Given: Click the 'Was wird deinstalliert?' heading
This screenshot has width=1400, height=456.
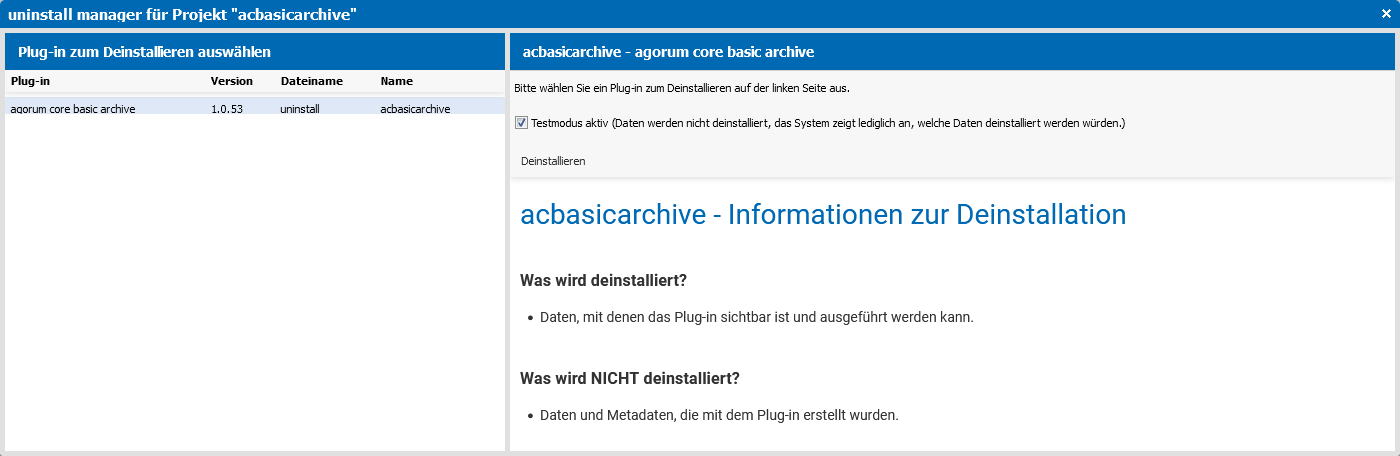Looking at the screenshot, I should 603,279.
